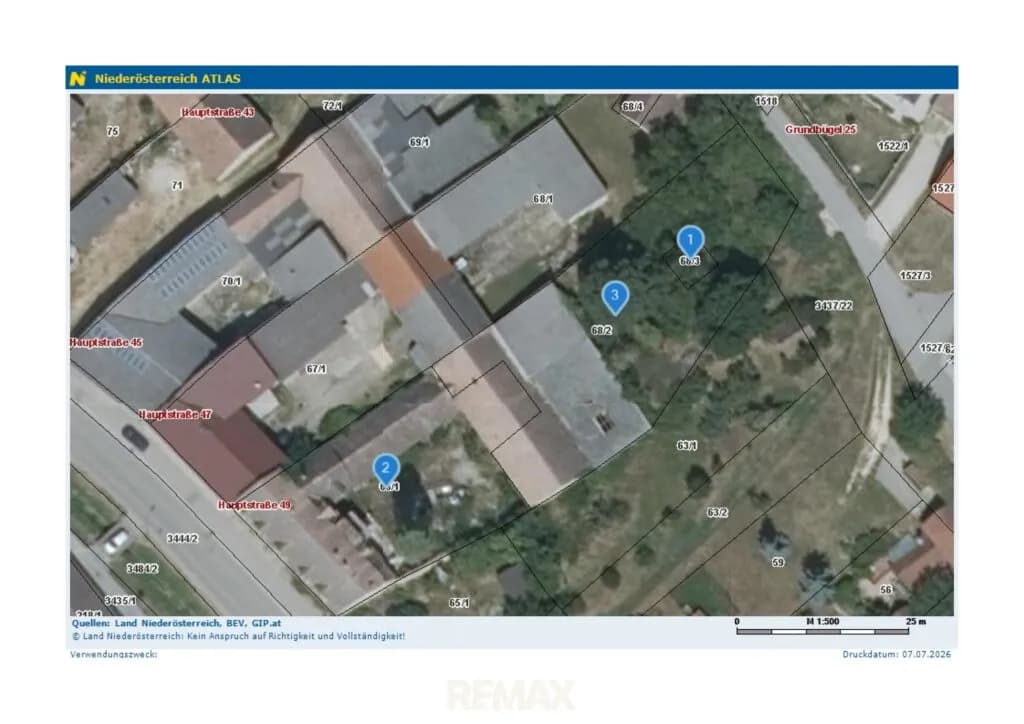The image size is (1024, 724).
Task: Click the Hauptstraße 43 address label
Action: click(218, 112)
